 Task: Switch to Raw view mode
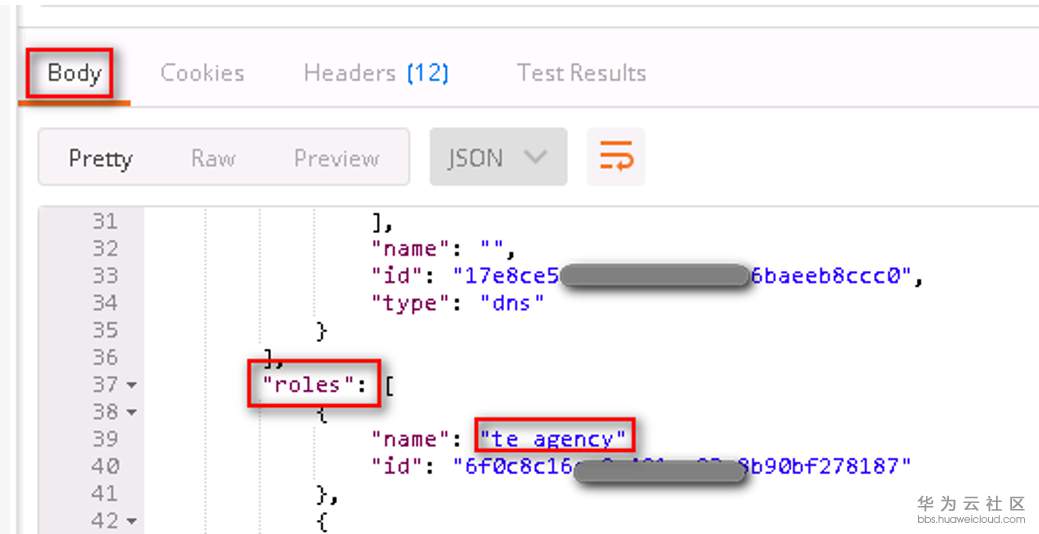(x=213, y=158)
